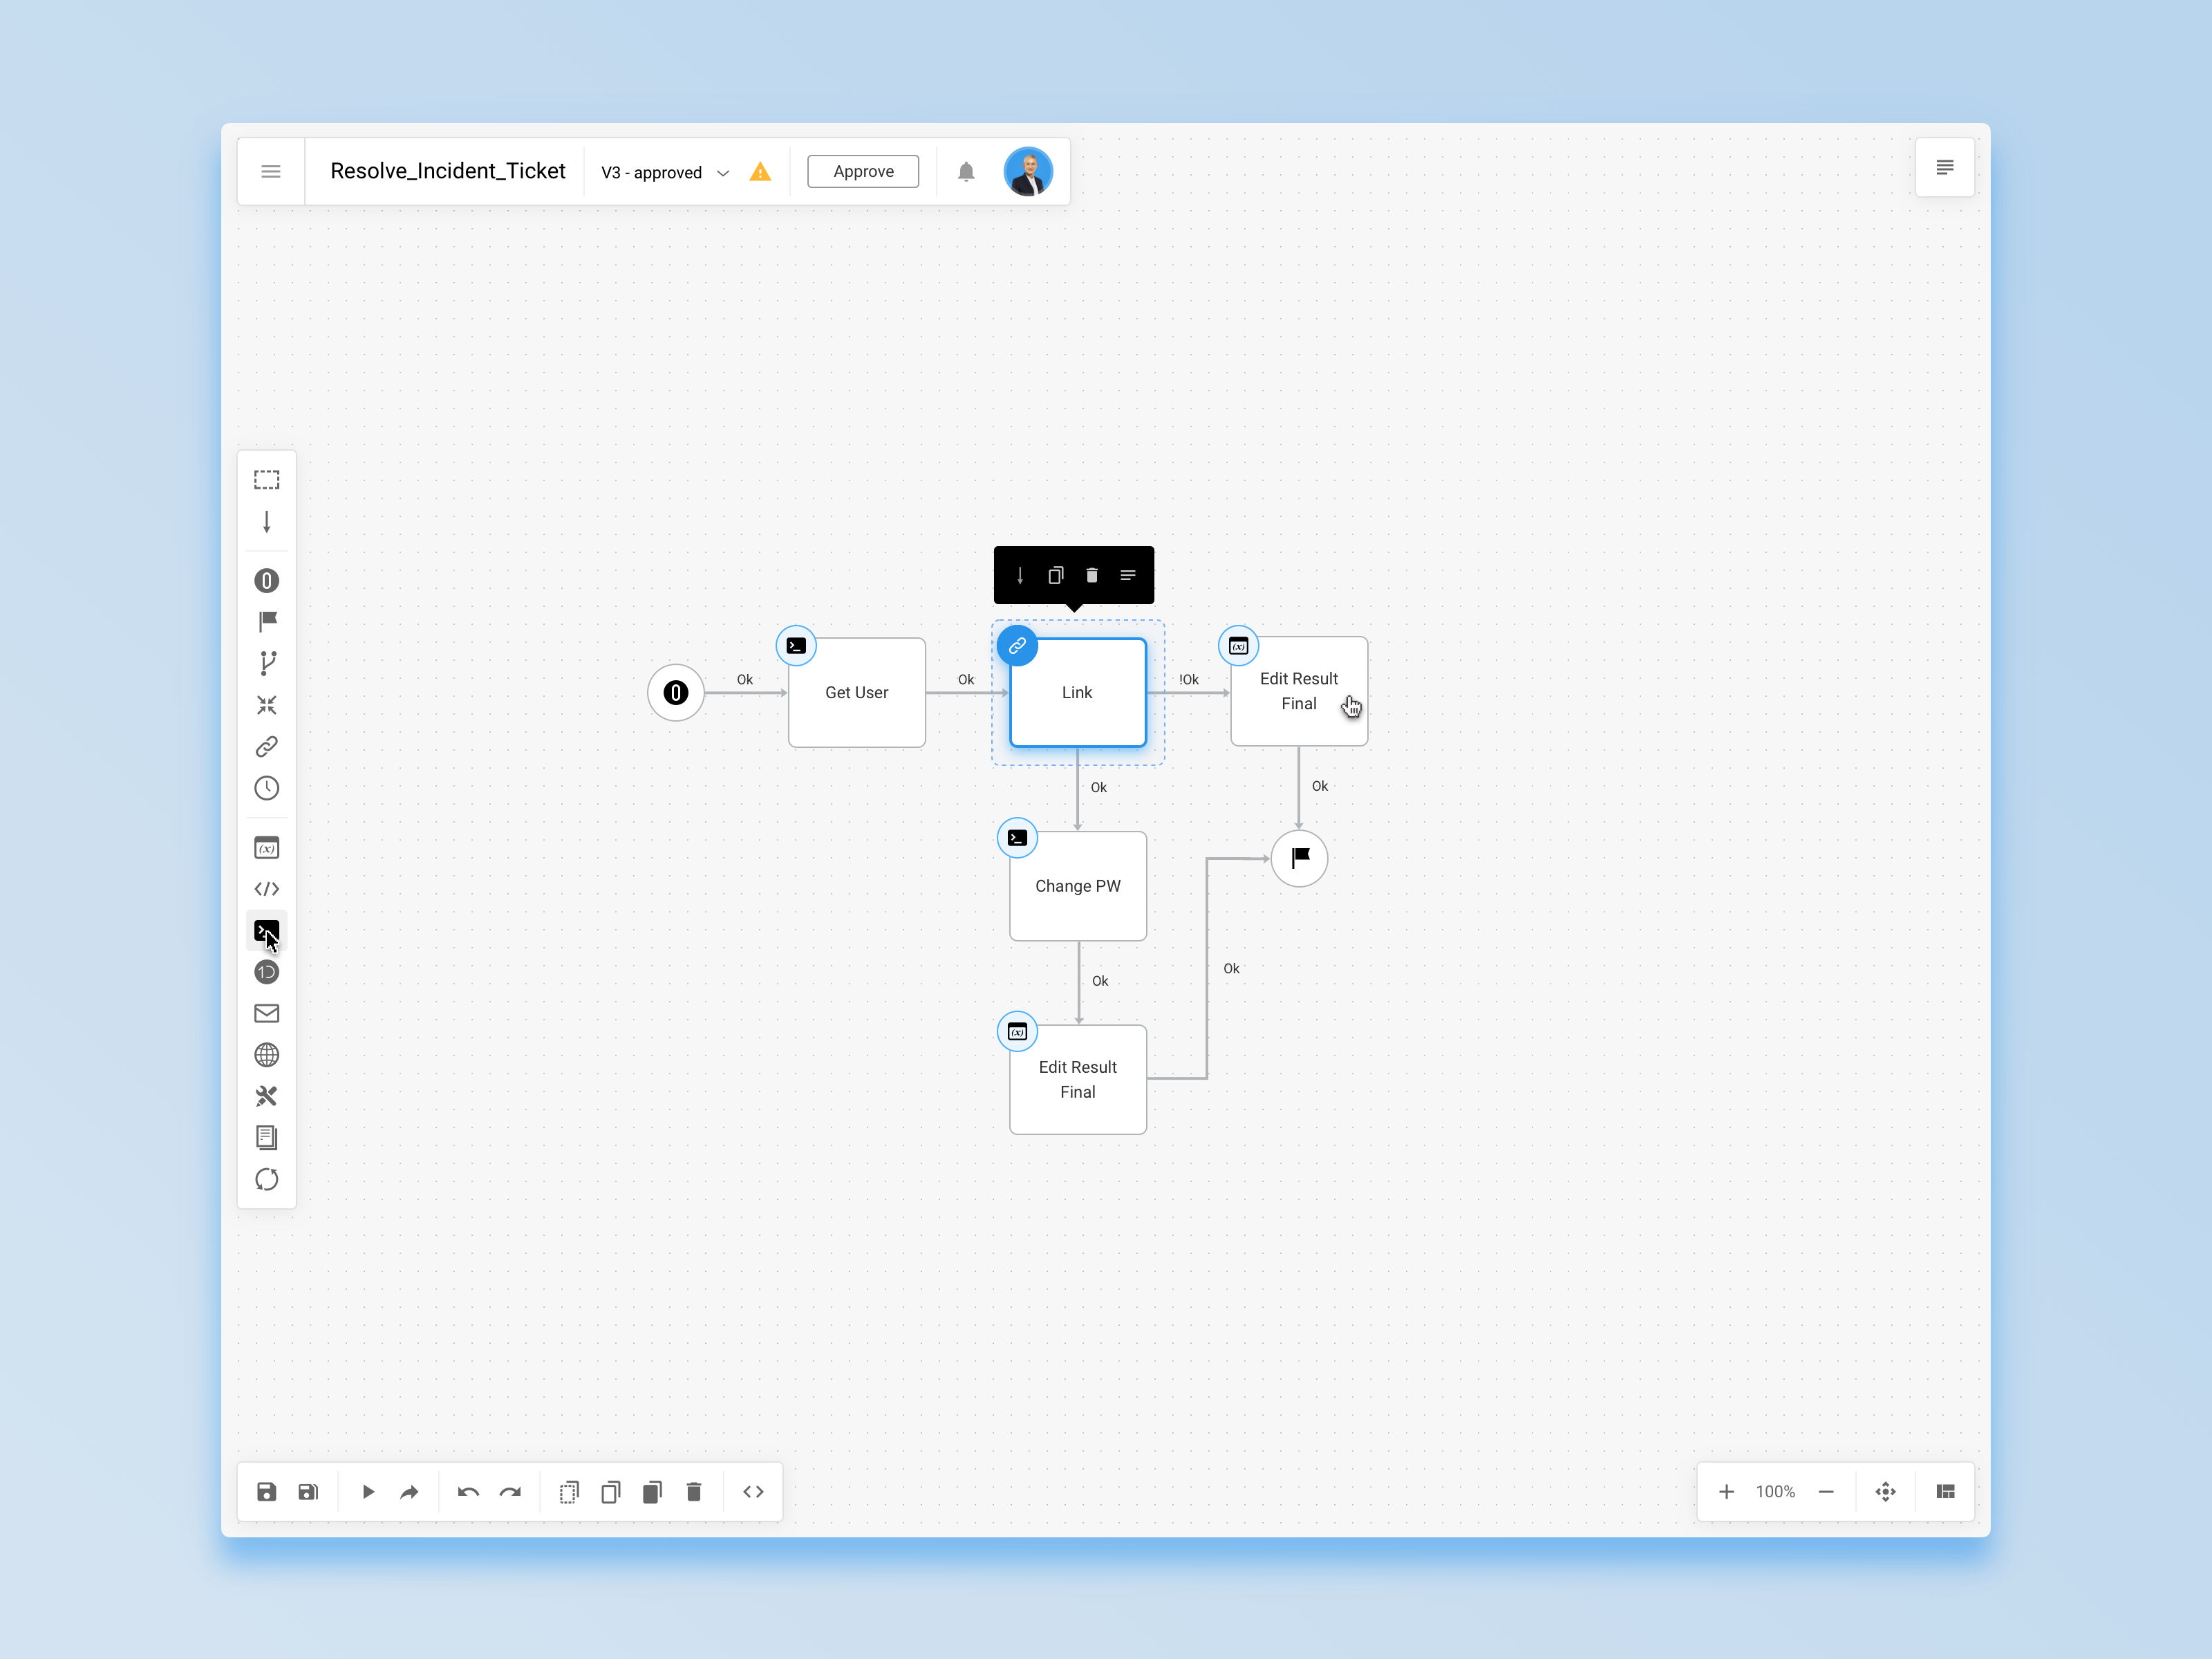Image resolution: width=2212 pixels, height=1659 pixels.
Task: Select the clock timer node tool
Action: (x=266, y=788)
